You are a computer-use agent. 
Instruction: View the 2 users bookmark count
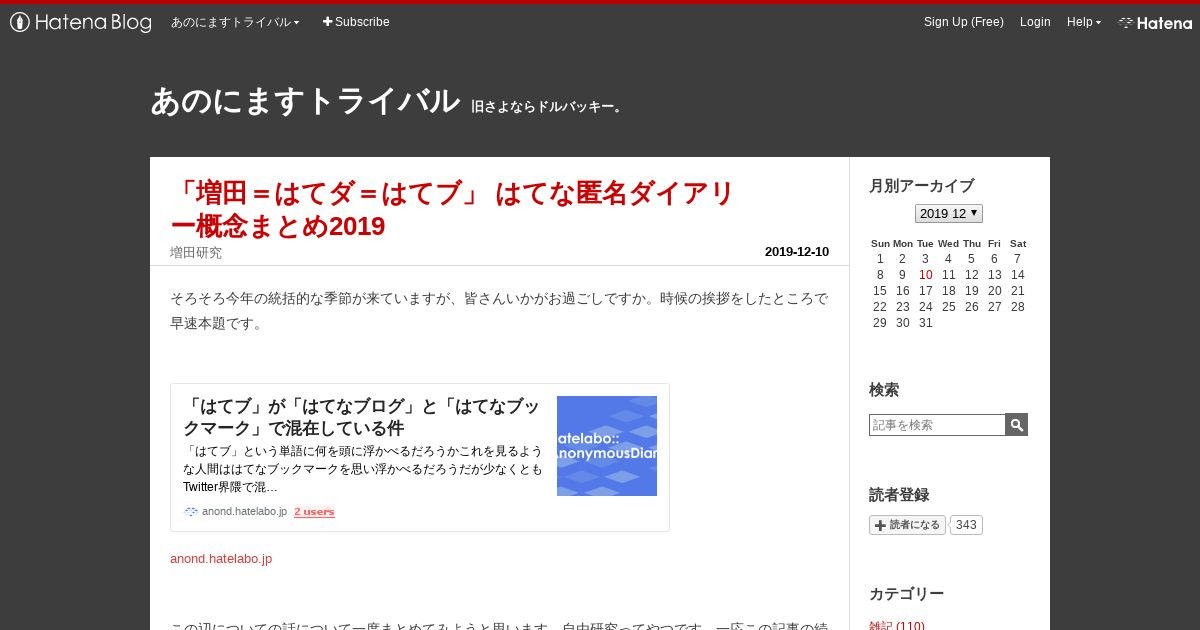[x=314, y=512]
